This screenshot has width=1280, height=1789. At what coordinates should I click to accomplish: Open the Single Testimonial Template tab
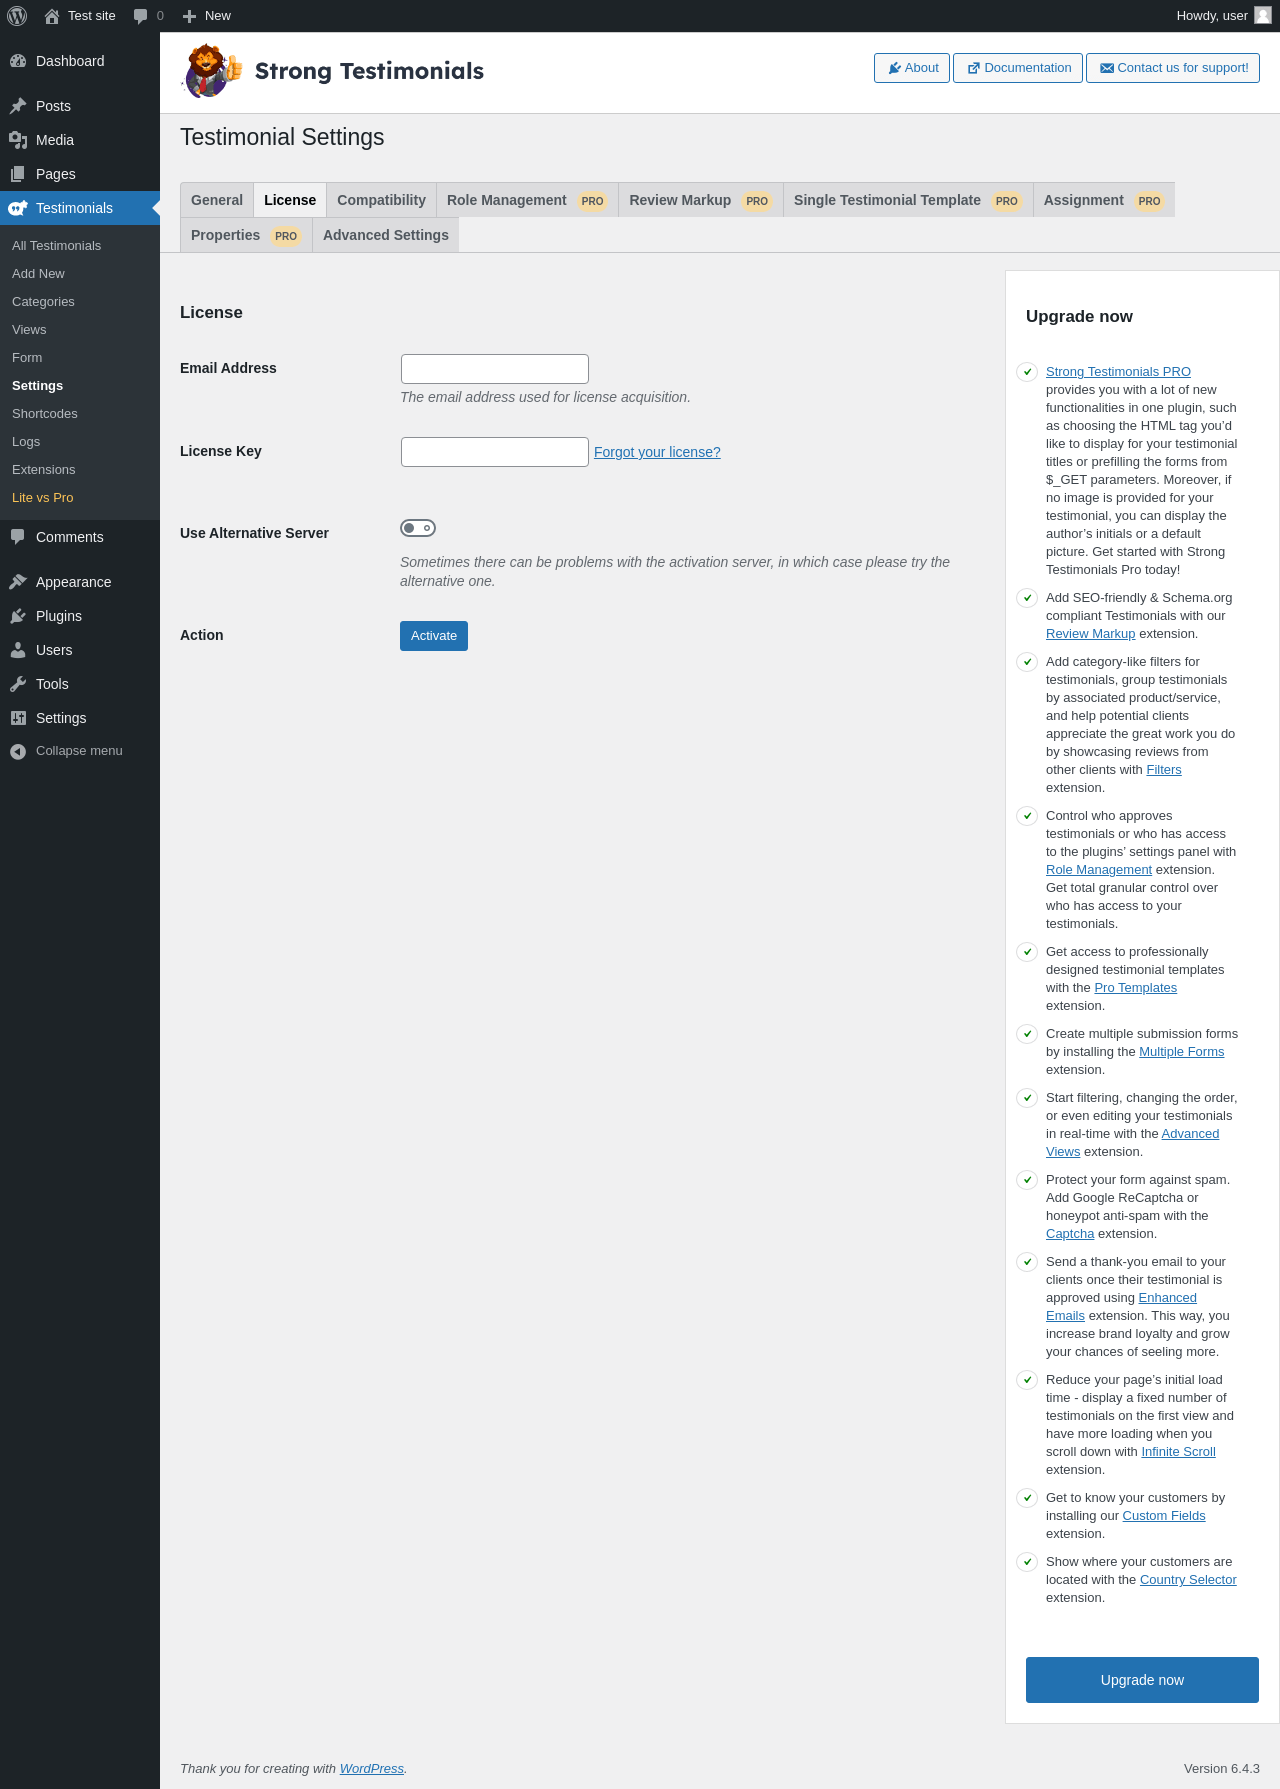pos(908,200)
